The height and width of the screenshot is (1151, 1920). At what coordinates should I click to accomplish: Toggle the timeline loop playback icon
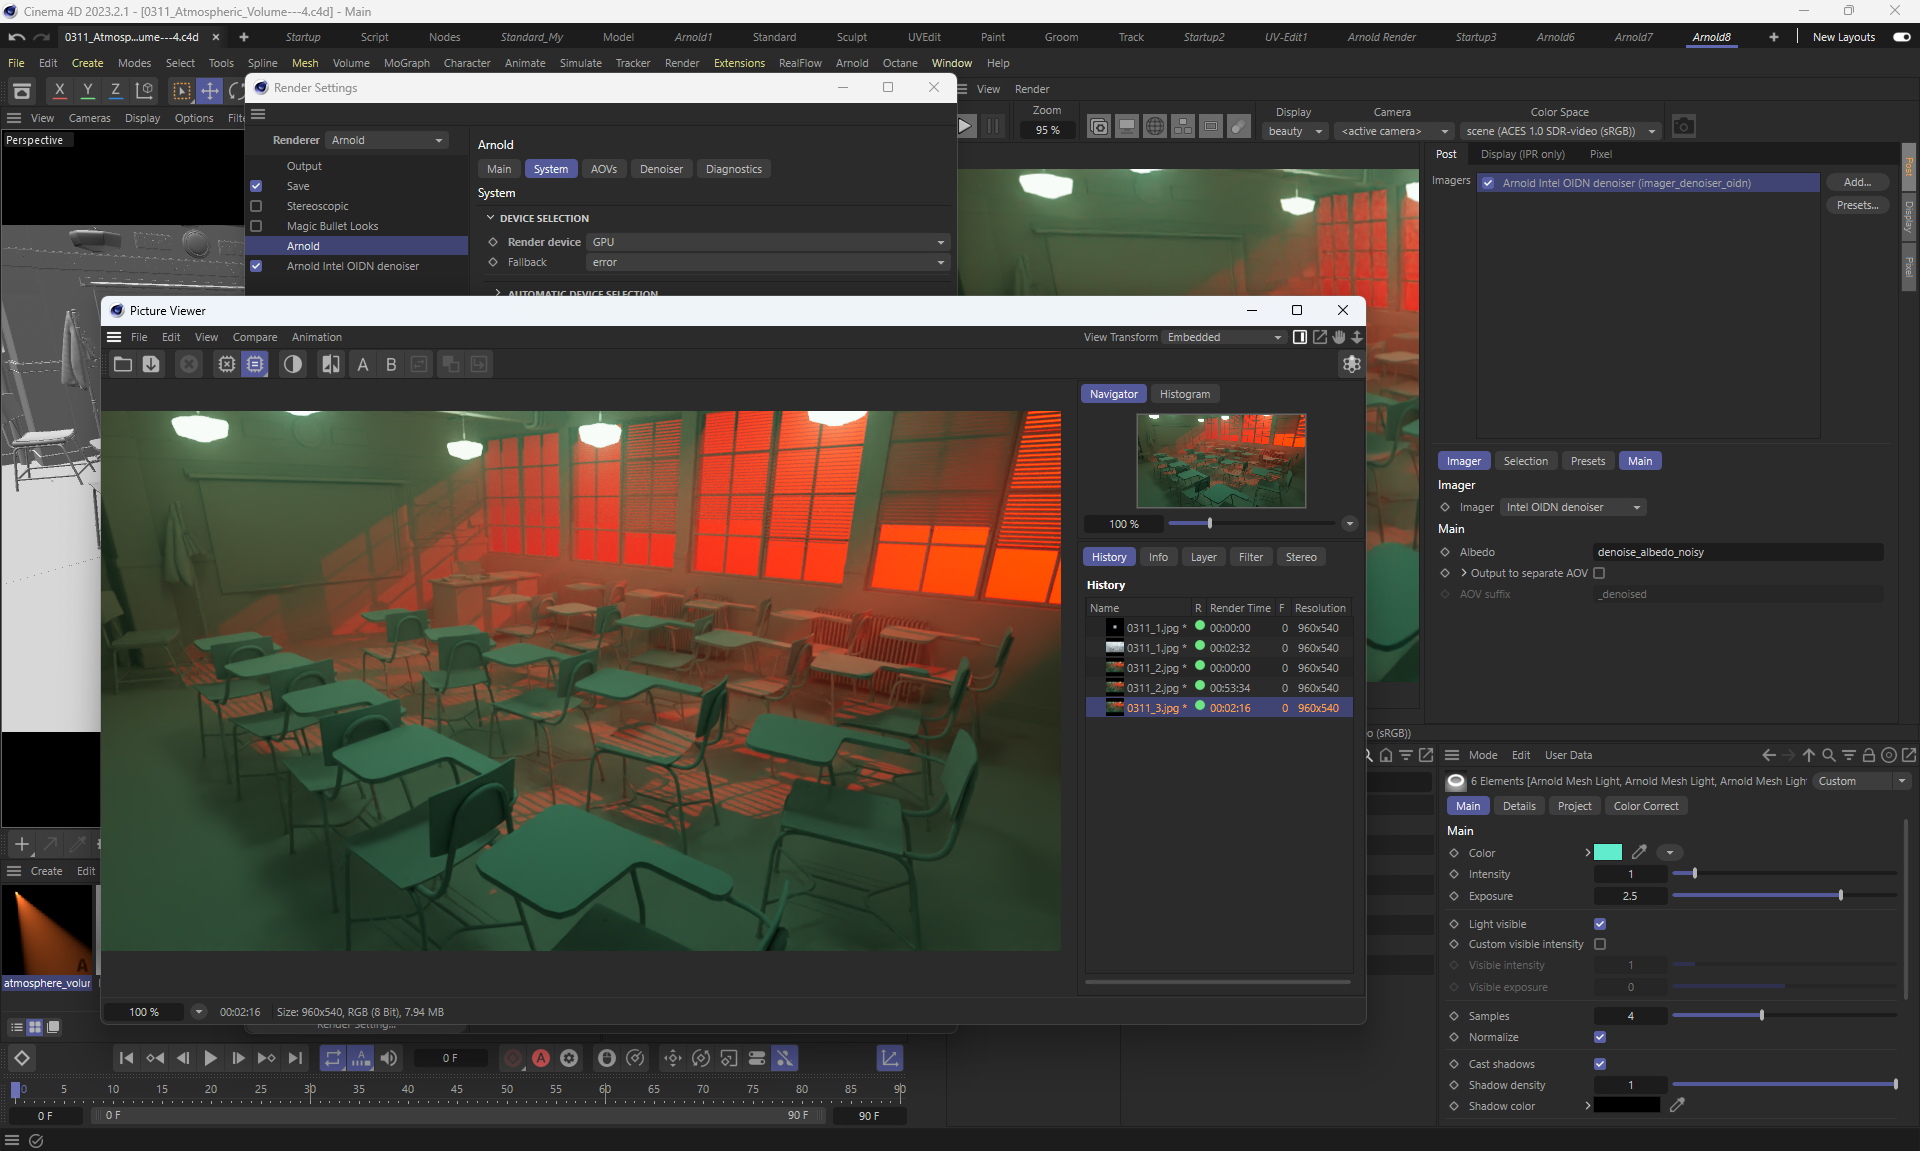(333, 1058)
